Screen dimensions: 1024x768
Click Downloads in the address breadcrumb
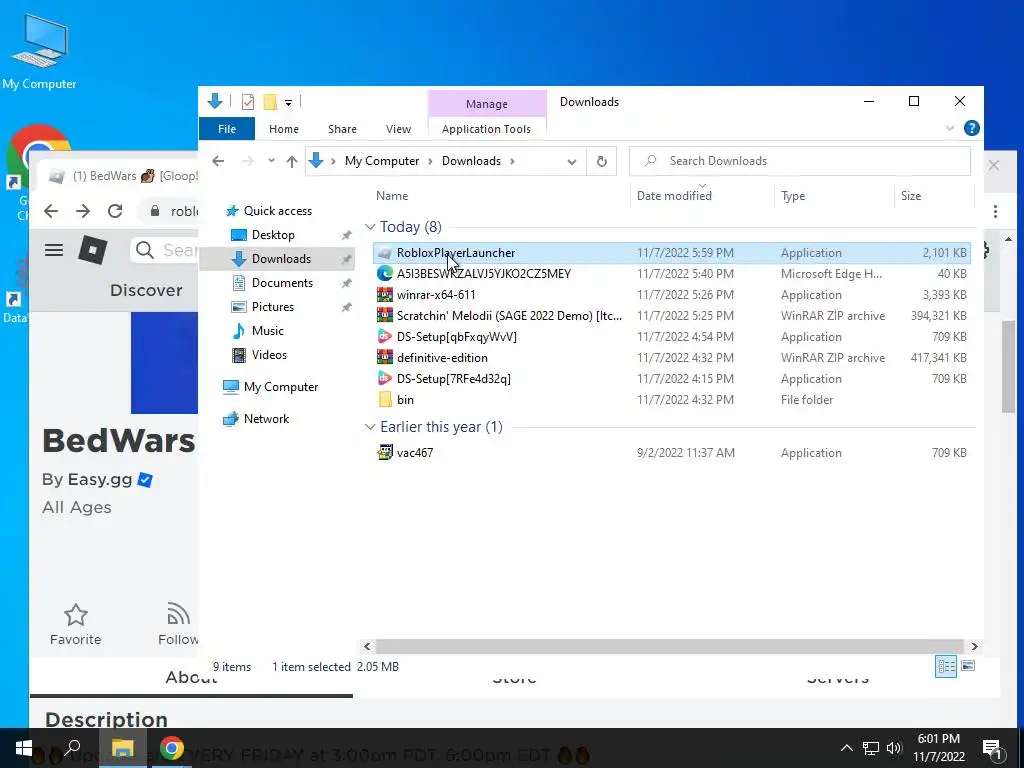tap(472, 161)
